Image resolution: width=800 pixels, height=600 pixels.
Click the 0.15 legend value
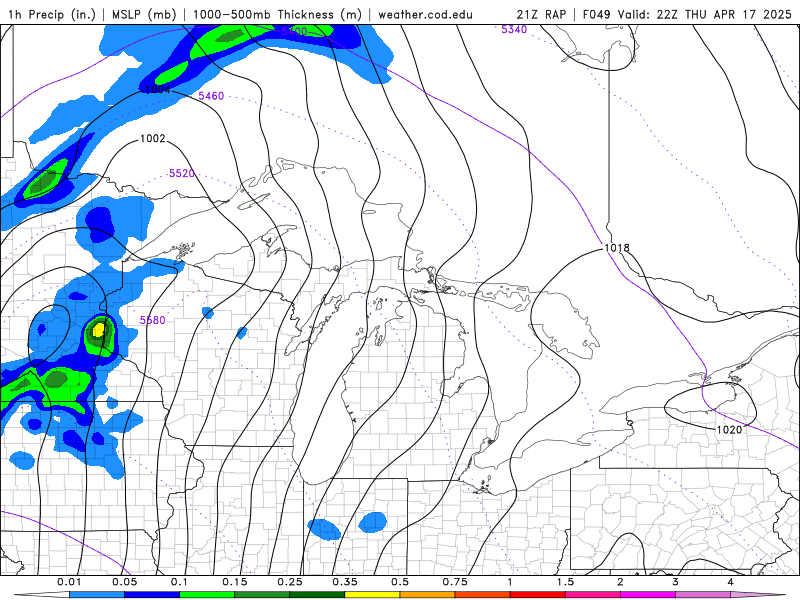click(x=235, y=582)
